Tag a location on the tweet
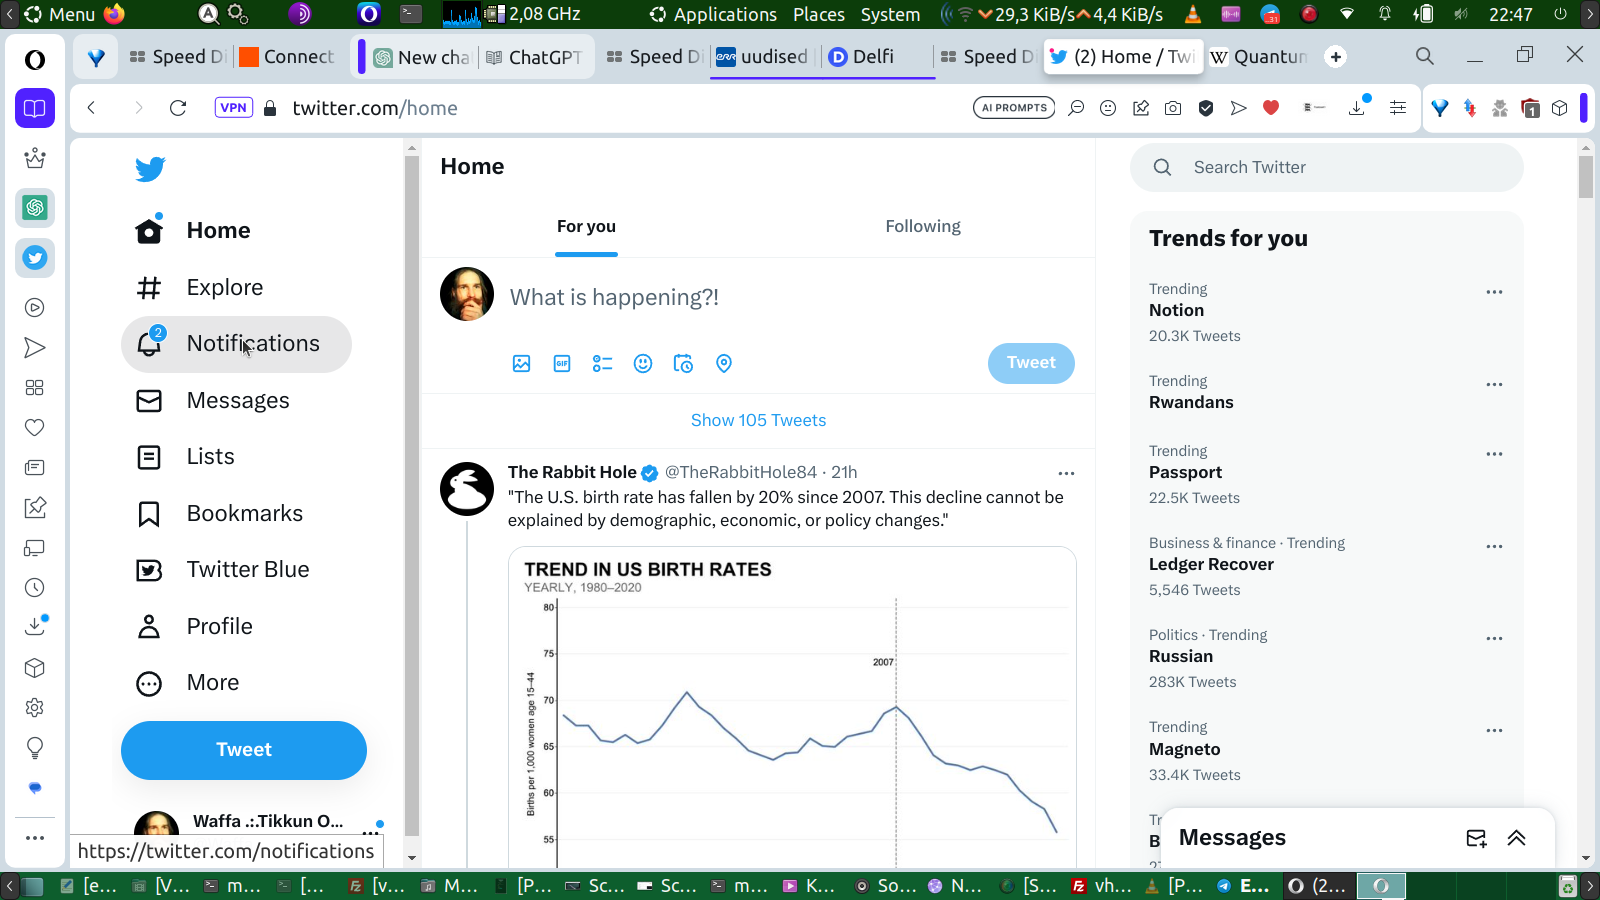Viewport: 1600px width, 900px height. click(724, 364)
